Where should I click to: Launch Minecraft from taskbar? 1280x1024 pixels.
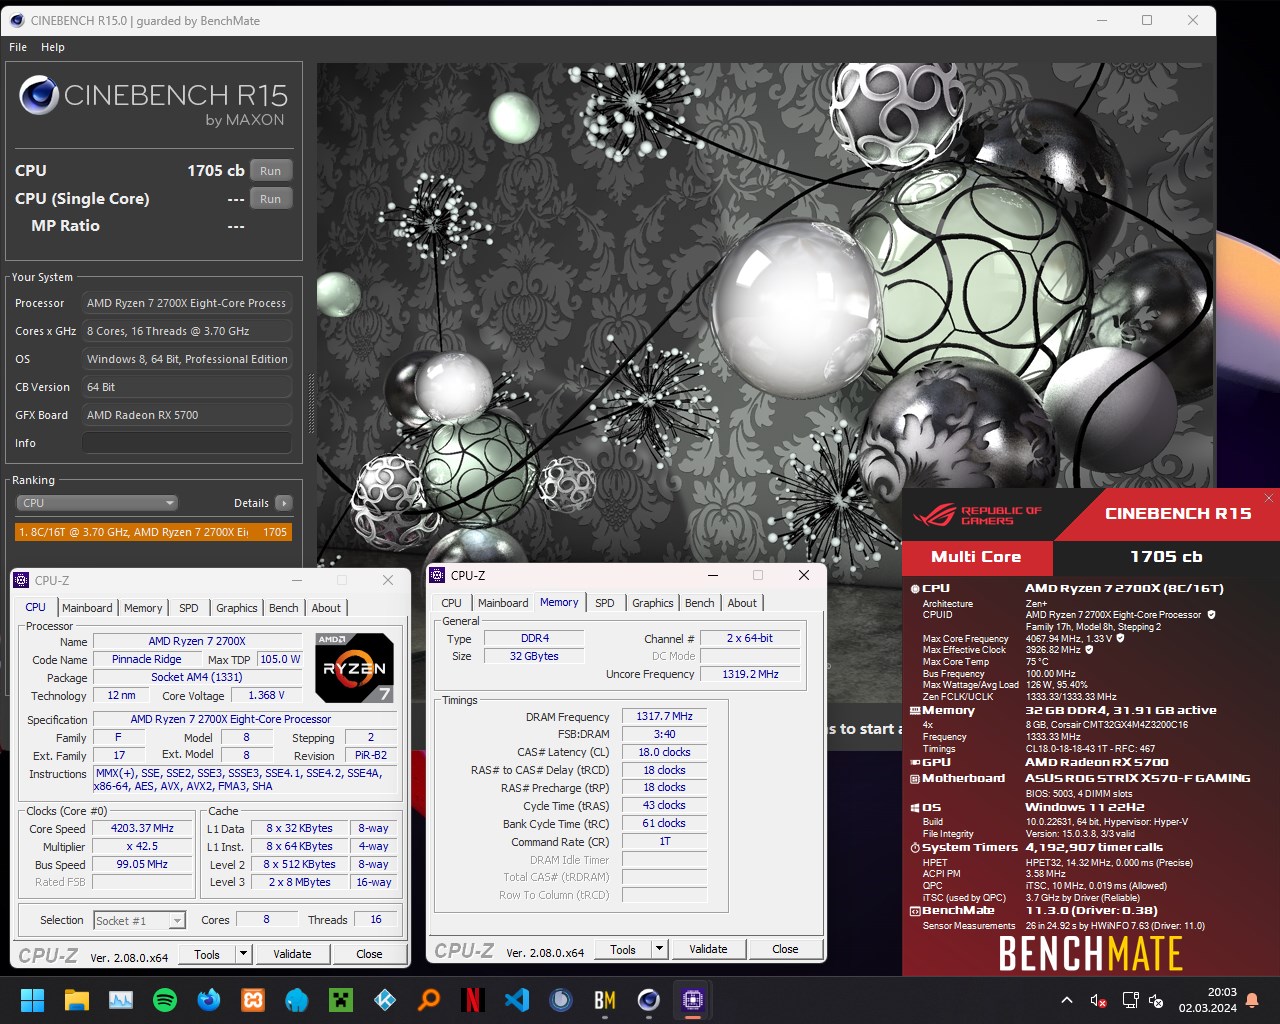click(x=341, y=999)
